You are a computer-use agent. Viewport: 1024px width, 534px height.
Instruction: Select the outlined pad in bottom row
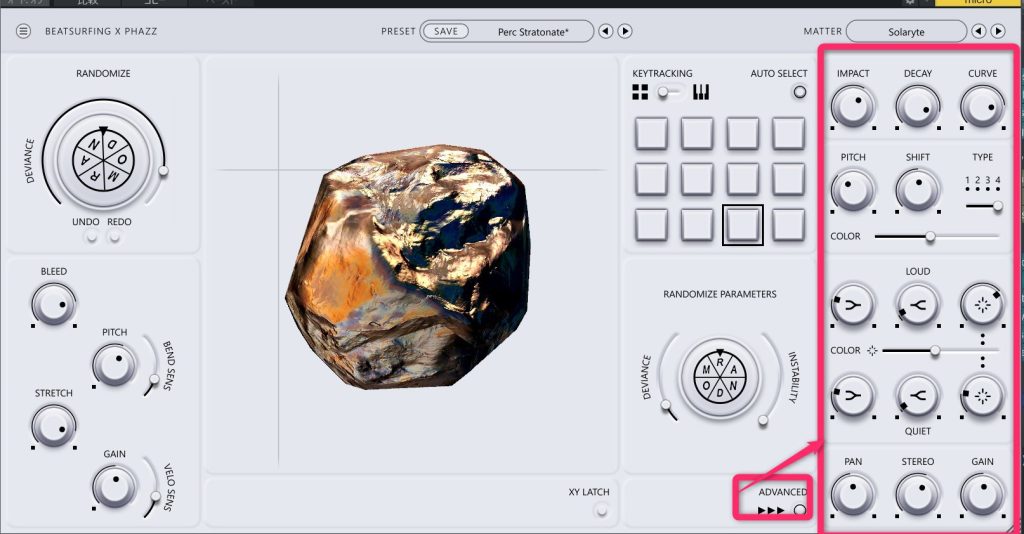coord(742,225)
